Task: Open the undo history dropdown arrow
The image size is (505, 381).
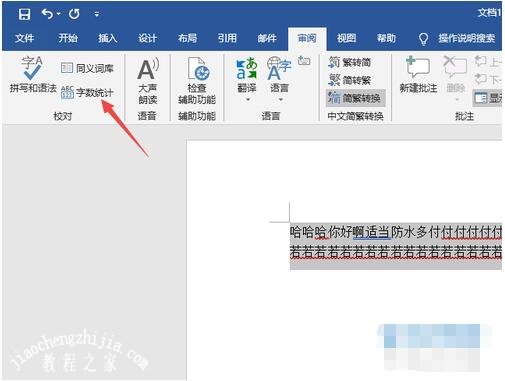Action: point(59,14)
